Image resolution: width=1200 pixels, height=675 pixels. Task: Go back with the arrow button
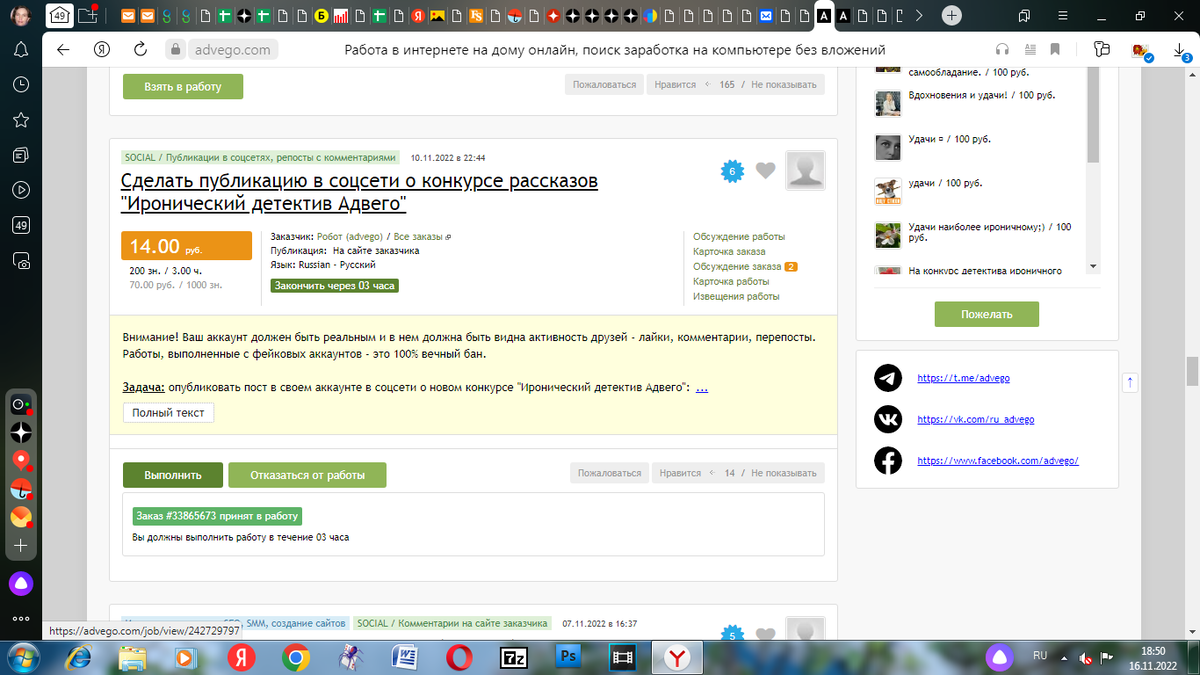point(63,50)
